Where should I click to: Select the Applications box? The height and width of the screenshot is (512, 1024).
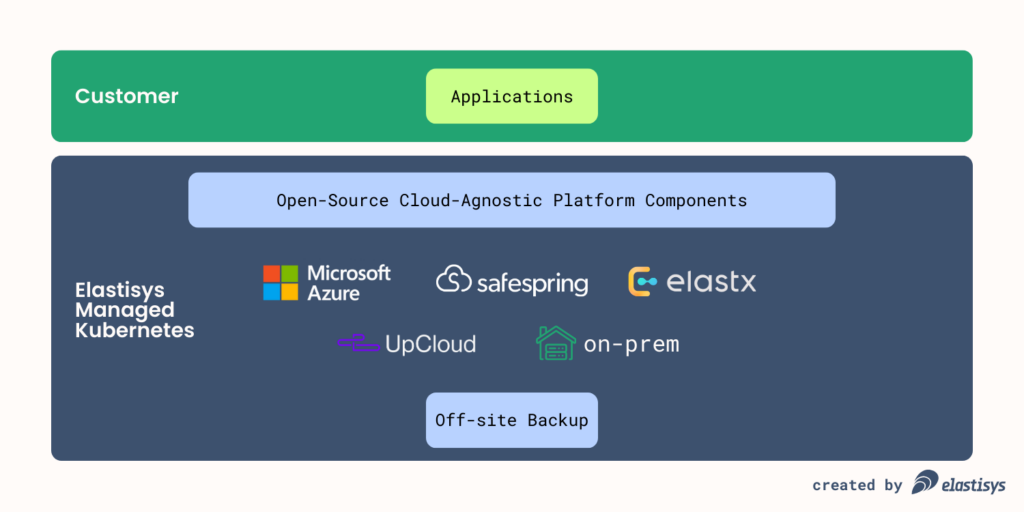pyautogui.click(x=511, y=97)
